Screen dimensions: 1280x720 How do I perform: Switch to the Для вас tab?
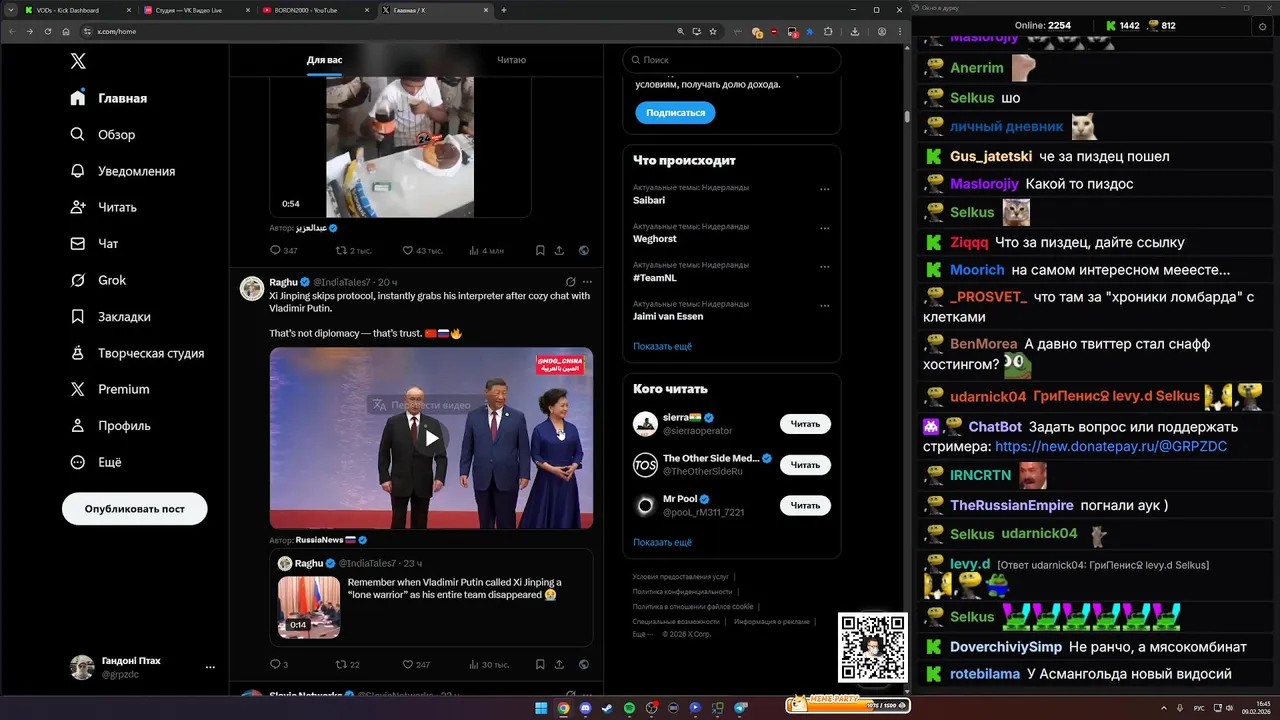[324, 60]
